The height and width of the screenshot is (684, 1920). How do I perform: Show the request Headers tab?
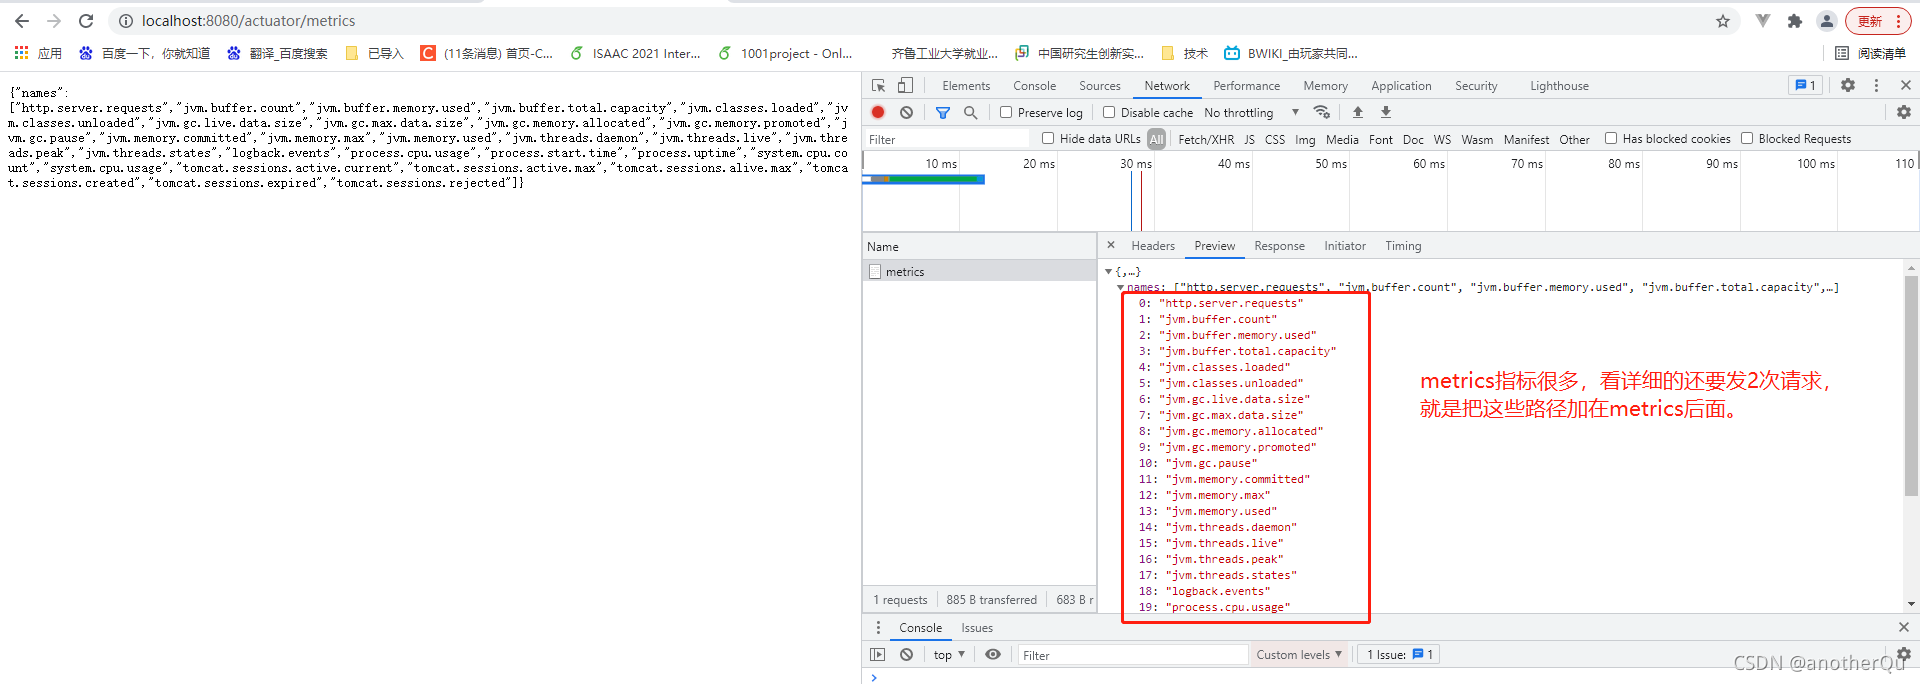1153,246
